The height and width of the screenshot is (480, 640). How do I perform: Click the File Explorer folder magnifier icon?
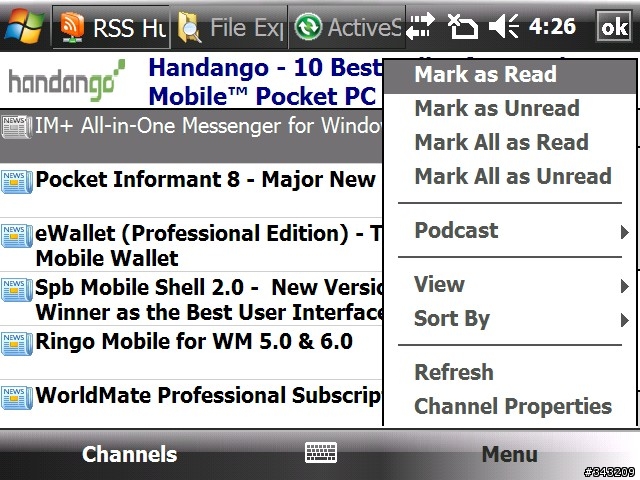pos(189,27)
